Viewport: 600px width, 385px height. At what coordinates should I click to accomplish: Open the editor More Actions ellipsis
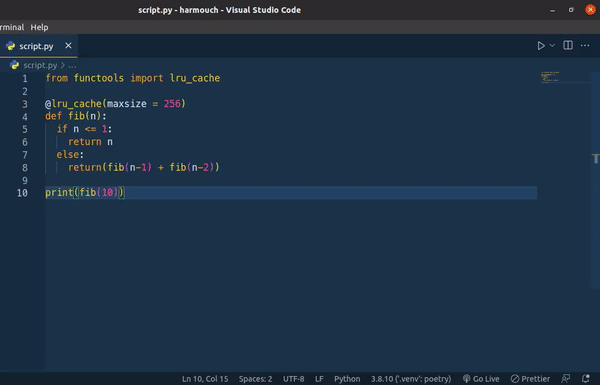[585, 46]
